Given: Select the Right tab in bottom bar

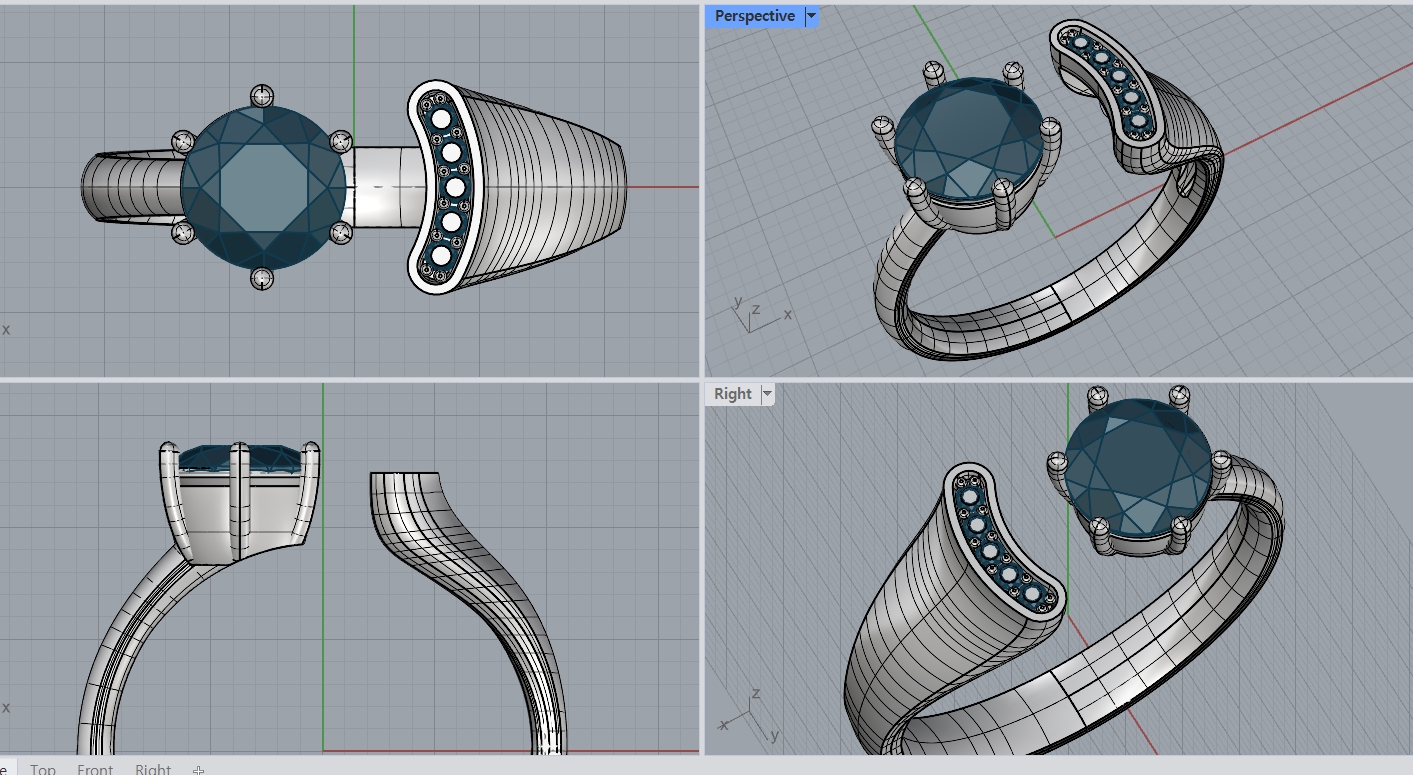Looking at the screenshot, I should (153, 768).
